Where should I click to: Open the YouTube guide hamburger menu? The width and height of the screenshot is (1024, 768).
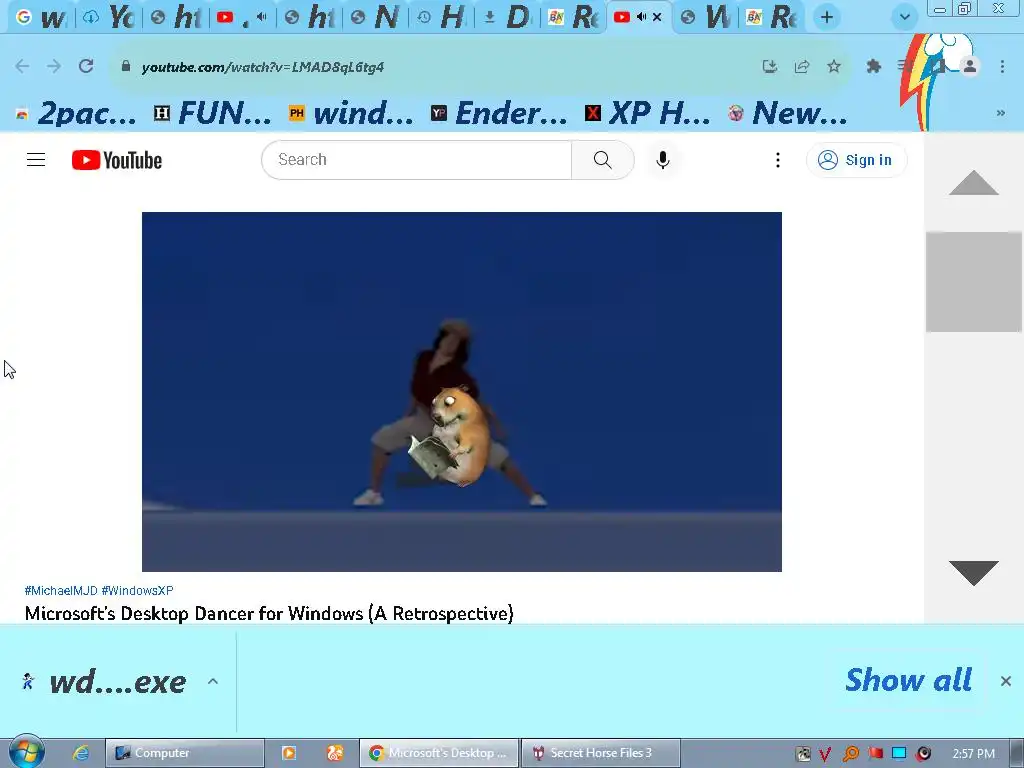click(x=36, y=160)
